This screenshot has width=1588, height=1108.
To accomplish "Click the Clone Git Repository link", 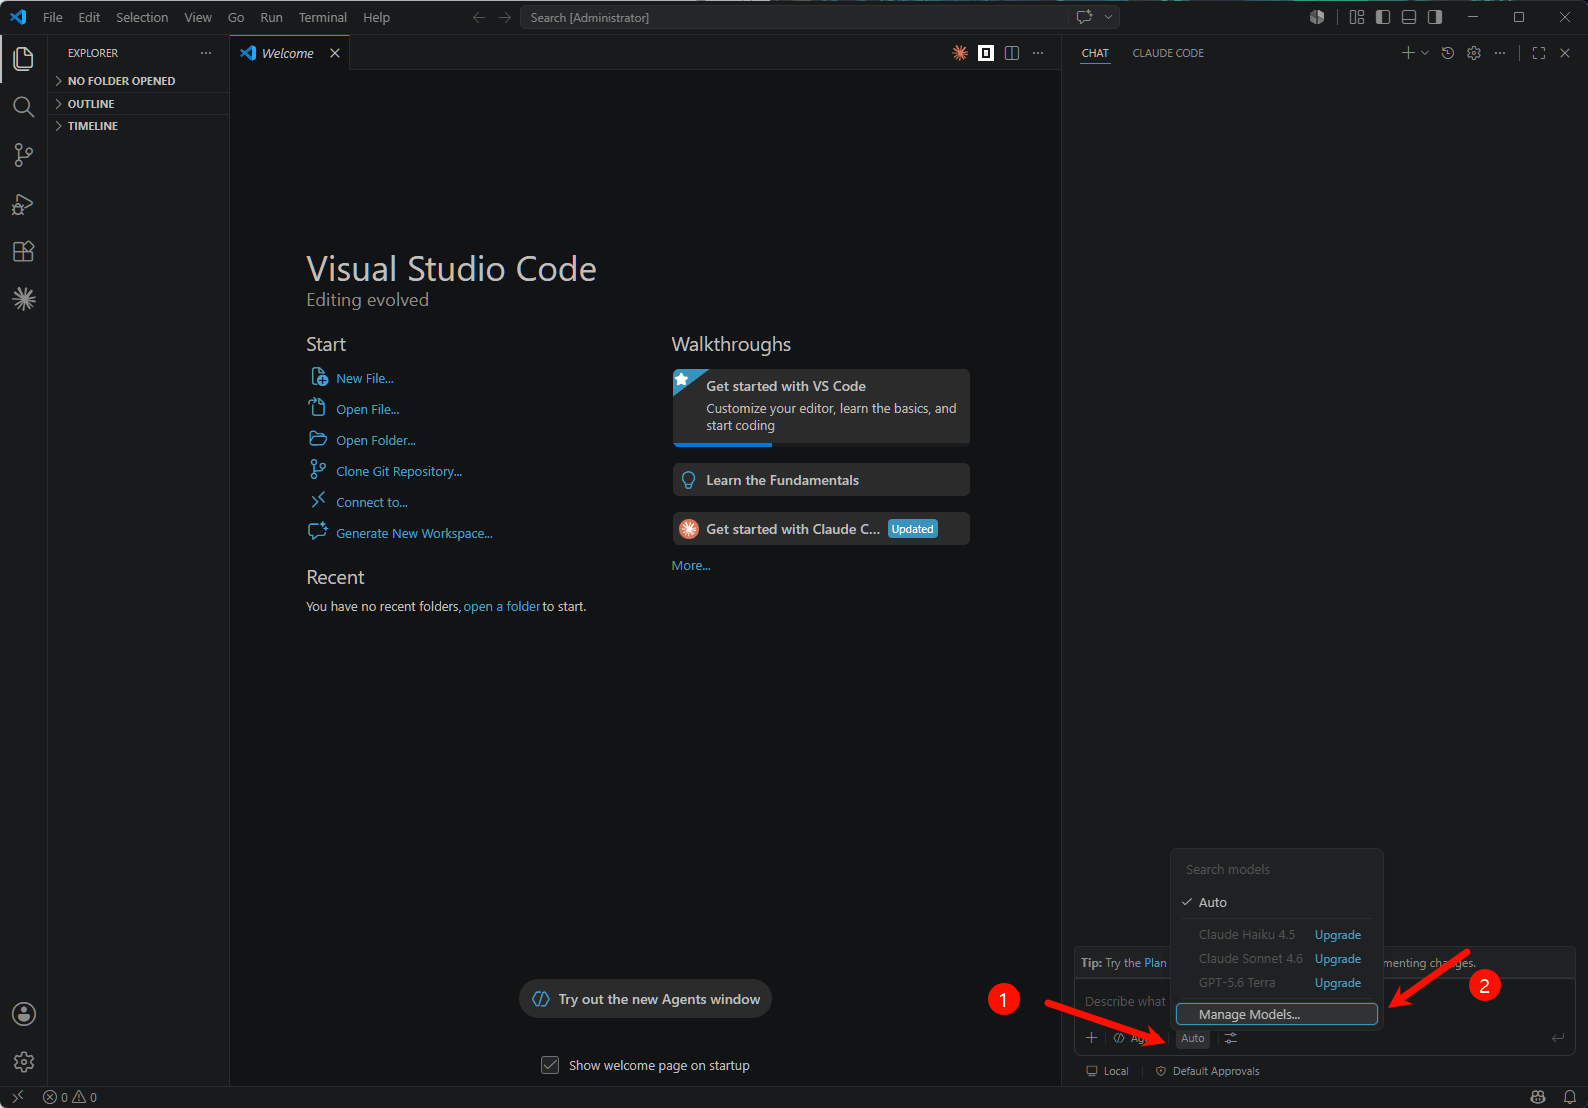I will point(399,471).
